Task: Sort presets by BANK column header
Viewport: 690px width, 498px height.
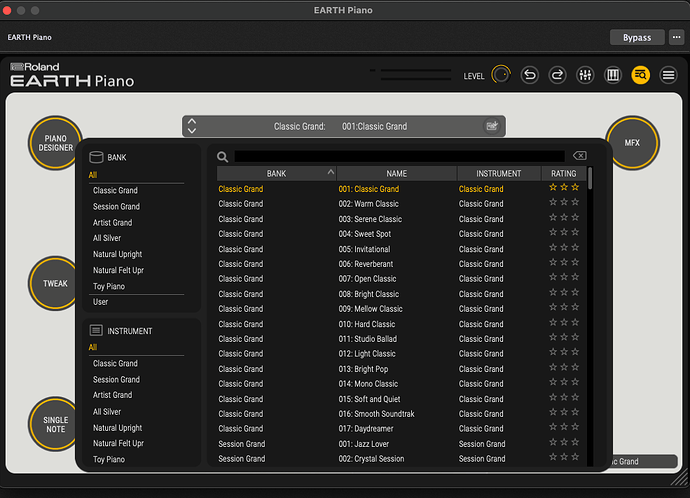Action: pos(276,173)
